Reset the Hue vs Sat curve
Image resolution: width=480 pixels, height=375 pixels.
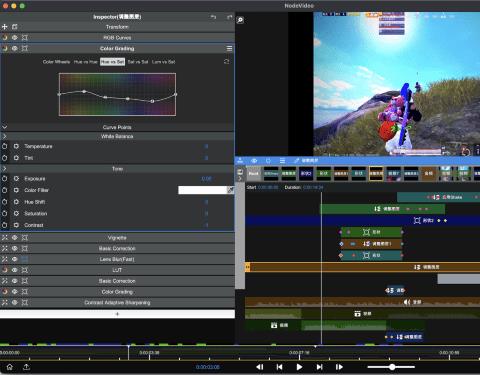tap(227, 62)
